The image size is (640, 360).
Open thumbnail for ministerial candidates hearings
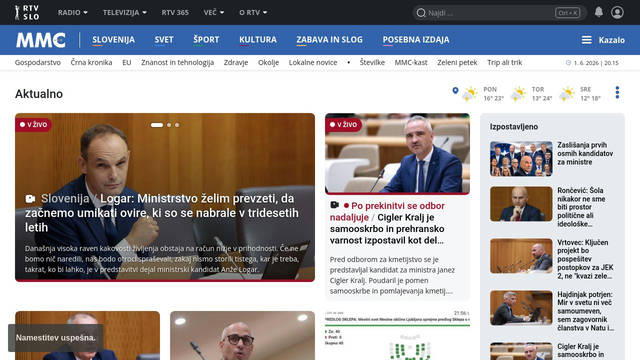coord(521,159)
